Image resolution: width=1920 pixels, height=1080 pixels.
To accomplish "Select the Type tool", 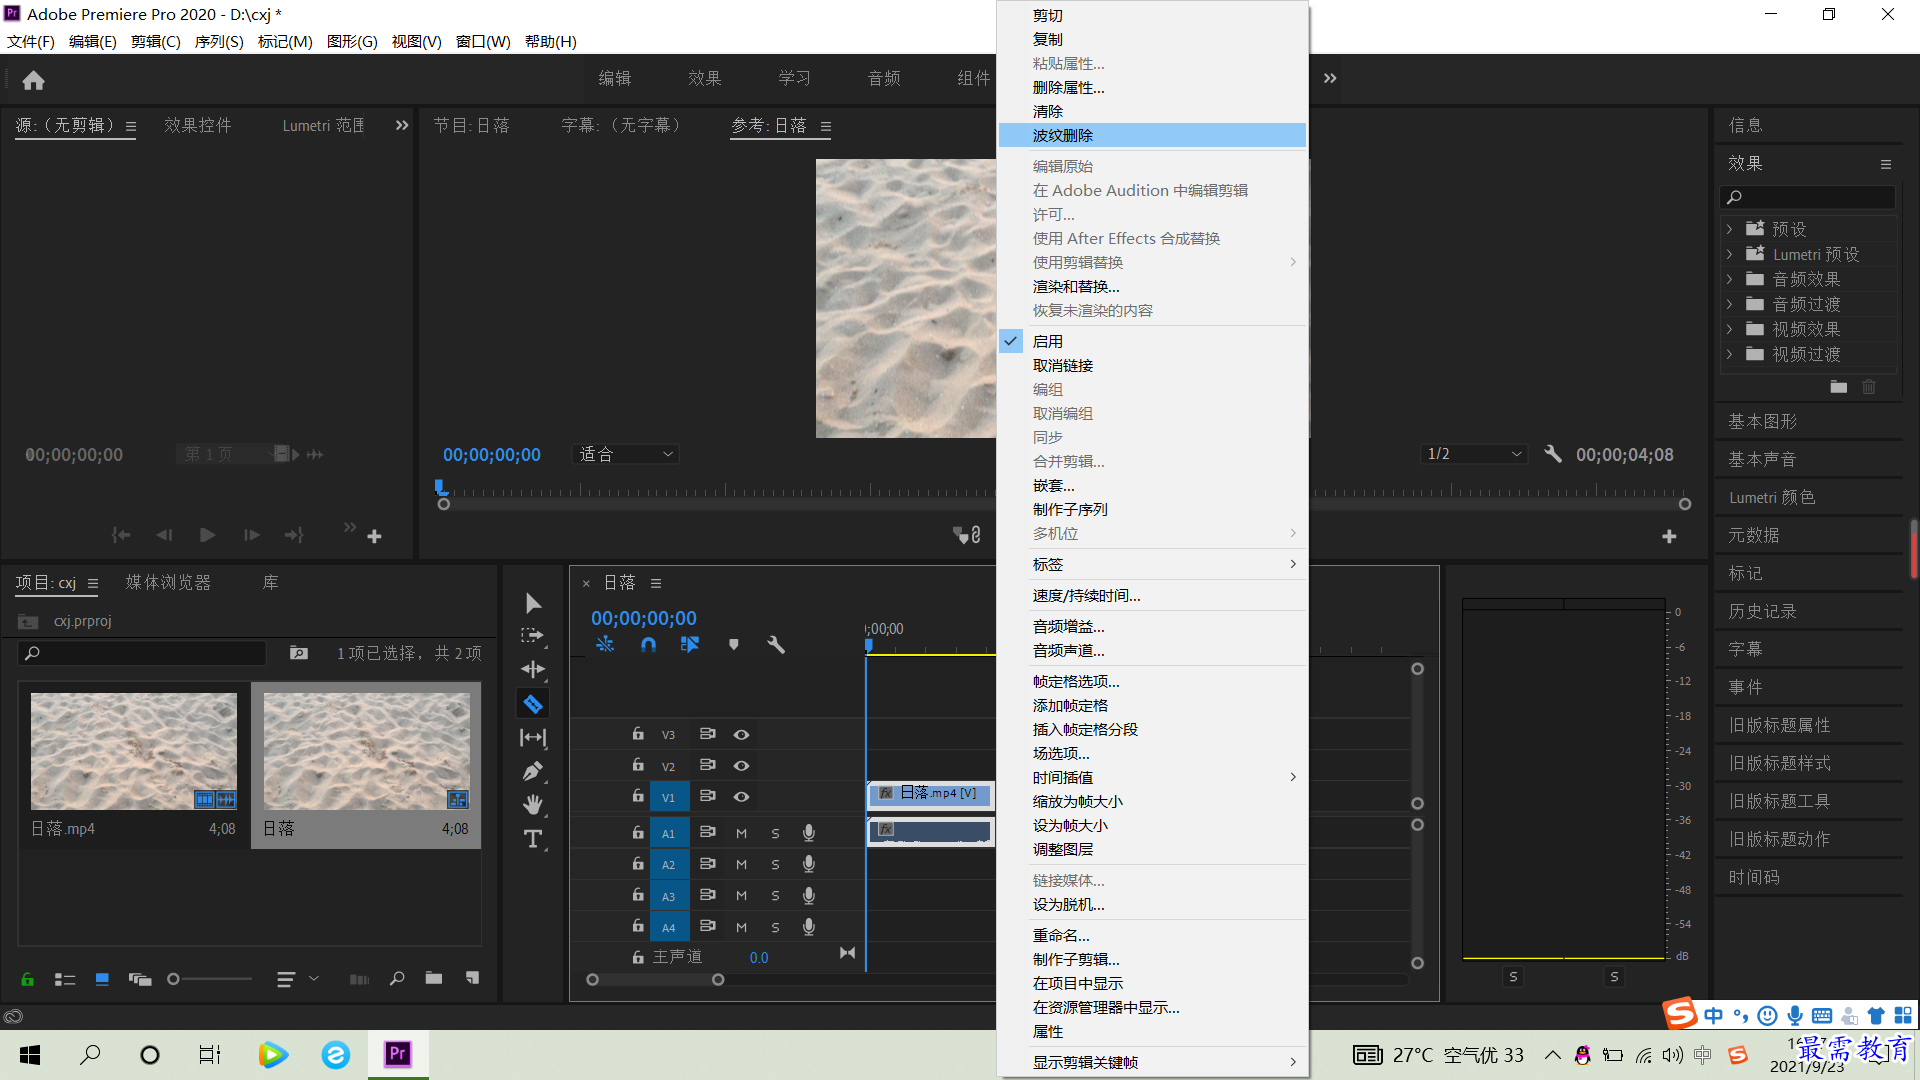I will pos(533,839).
